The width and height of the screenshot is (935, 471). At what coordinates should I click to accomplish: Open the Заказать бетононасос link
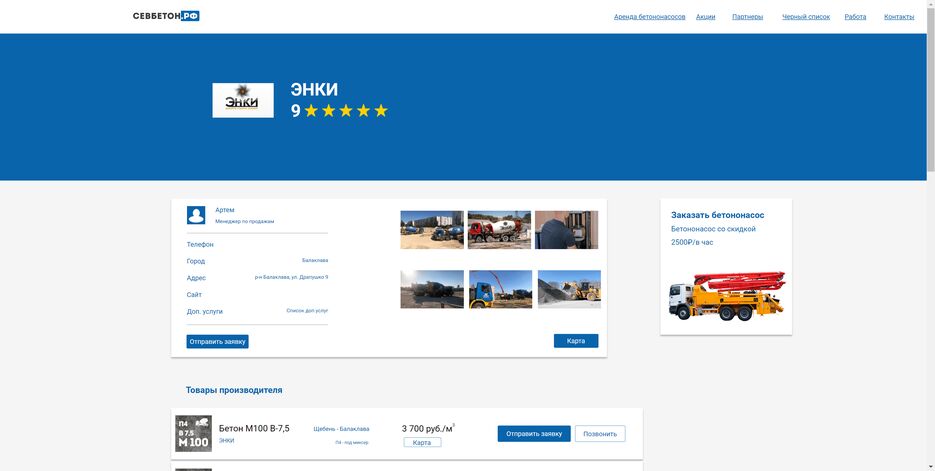coord(717,215)
